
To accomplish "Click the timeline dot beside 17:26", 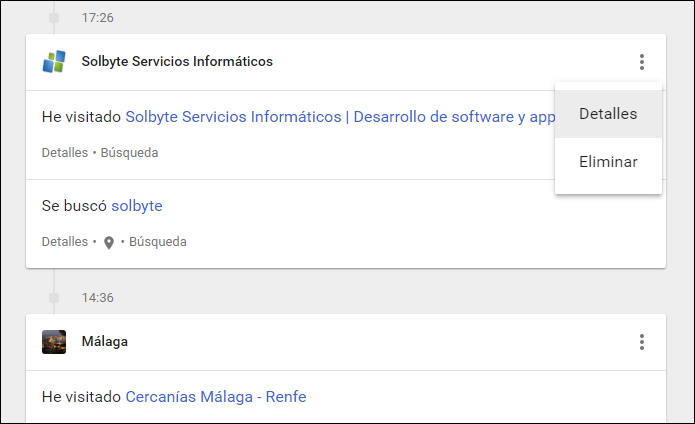I will 54,18.
